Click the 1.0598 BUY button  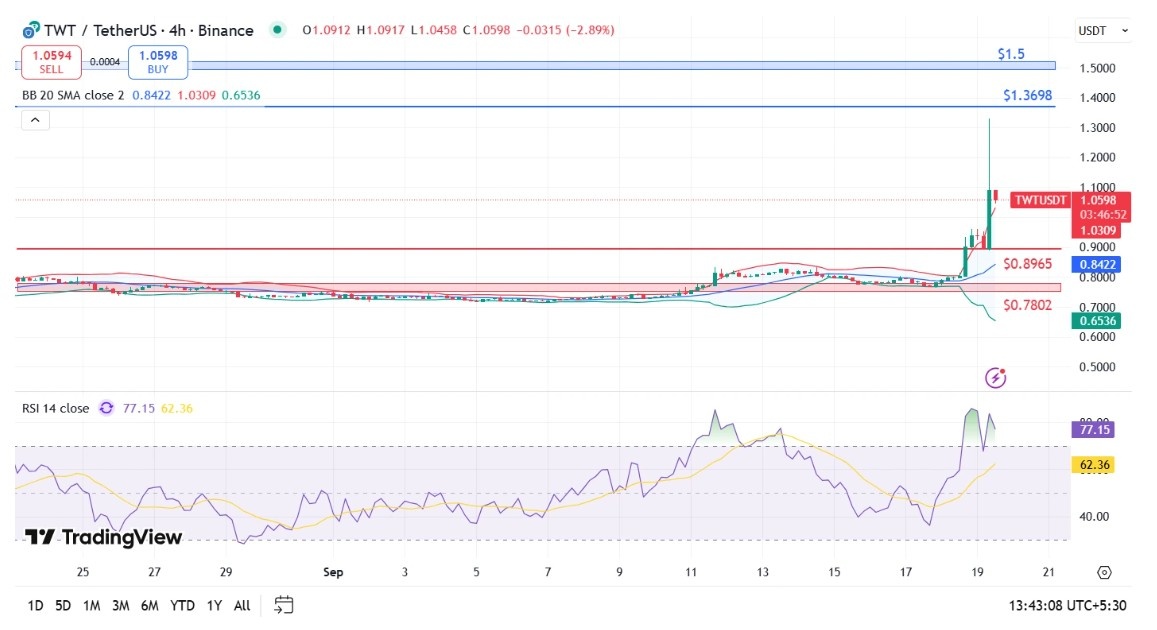point(158,62)
